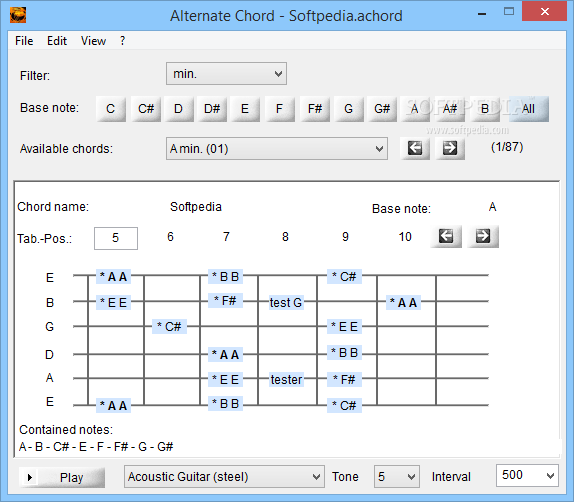Click * E E on B string fret 5

[x=113, y=302]
